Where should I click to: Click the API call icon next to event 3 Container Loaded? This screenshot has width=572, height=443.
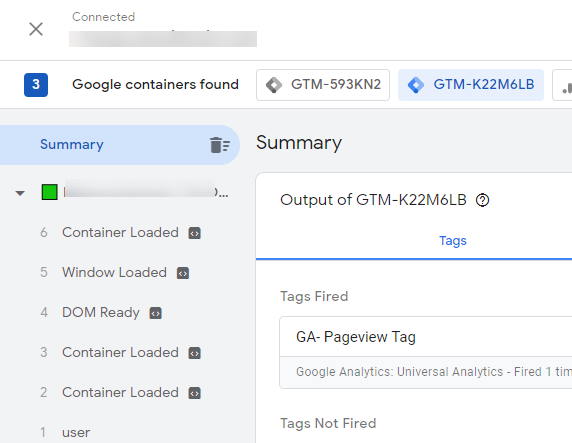pos(194,353)
